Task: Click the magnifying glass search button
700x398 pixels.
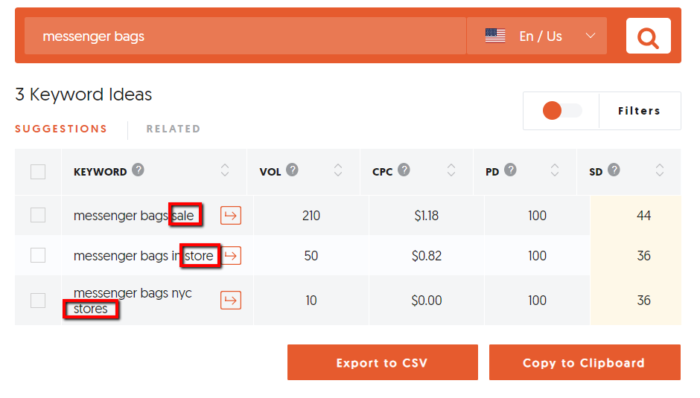Action: click(648, 36)
